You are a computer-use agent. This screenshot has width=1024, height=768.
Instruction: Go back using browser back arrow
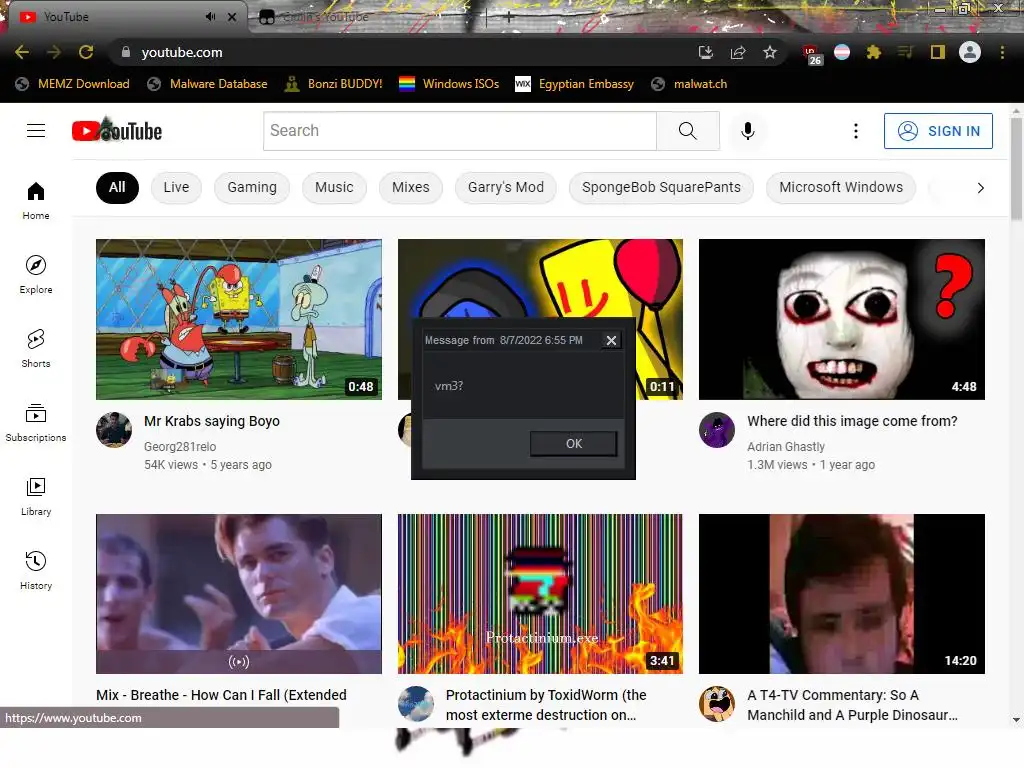click(22, 52)
